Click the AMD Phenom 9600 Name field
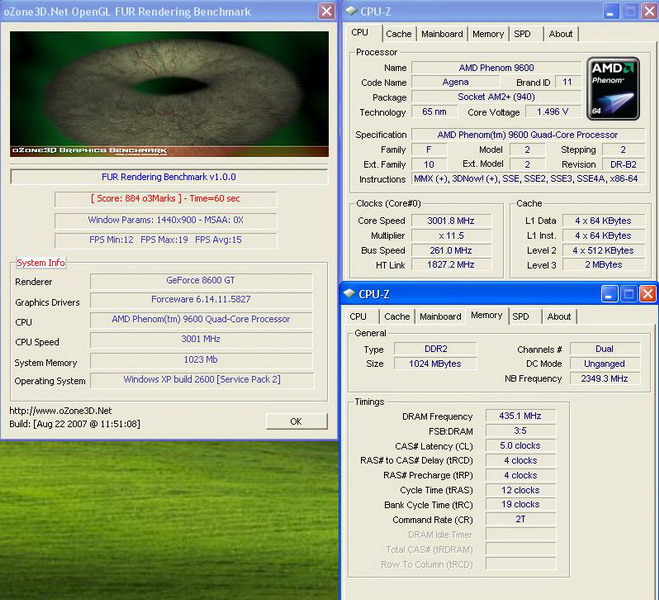Screen dimensions: 659x600 496,68
